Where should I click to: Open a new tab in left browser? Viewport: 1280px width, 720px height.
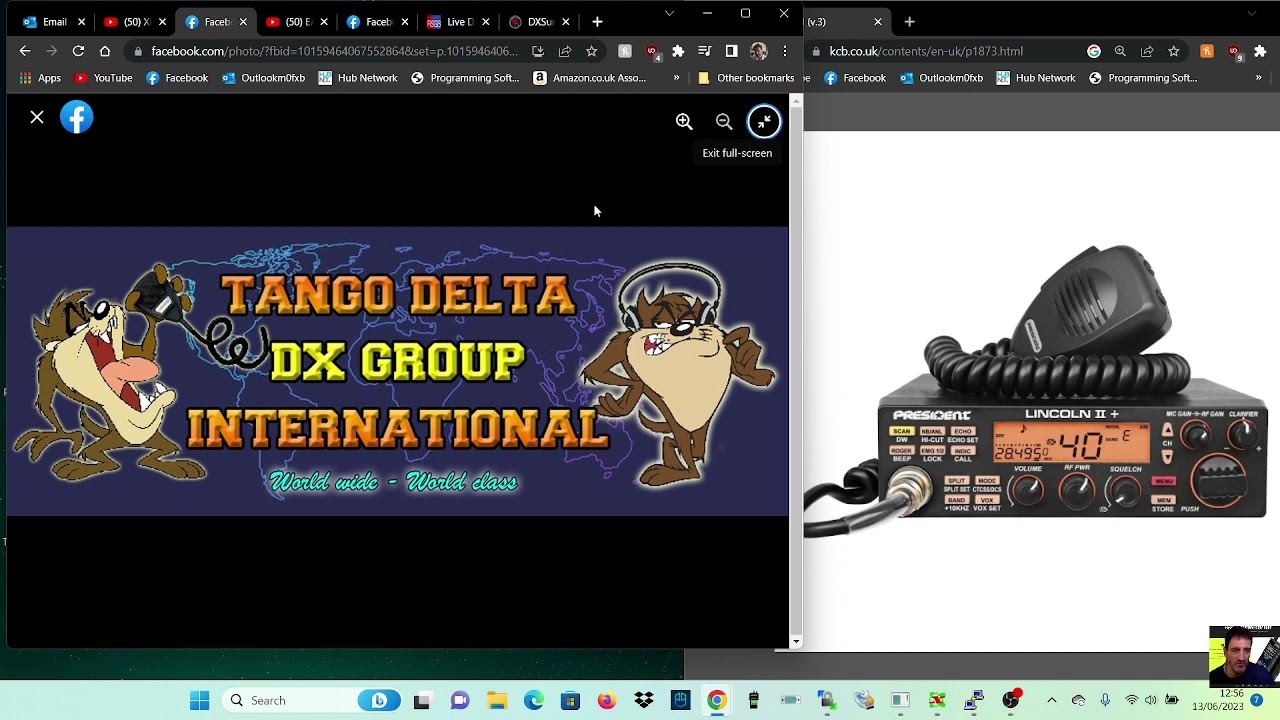(597, 22)
